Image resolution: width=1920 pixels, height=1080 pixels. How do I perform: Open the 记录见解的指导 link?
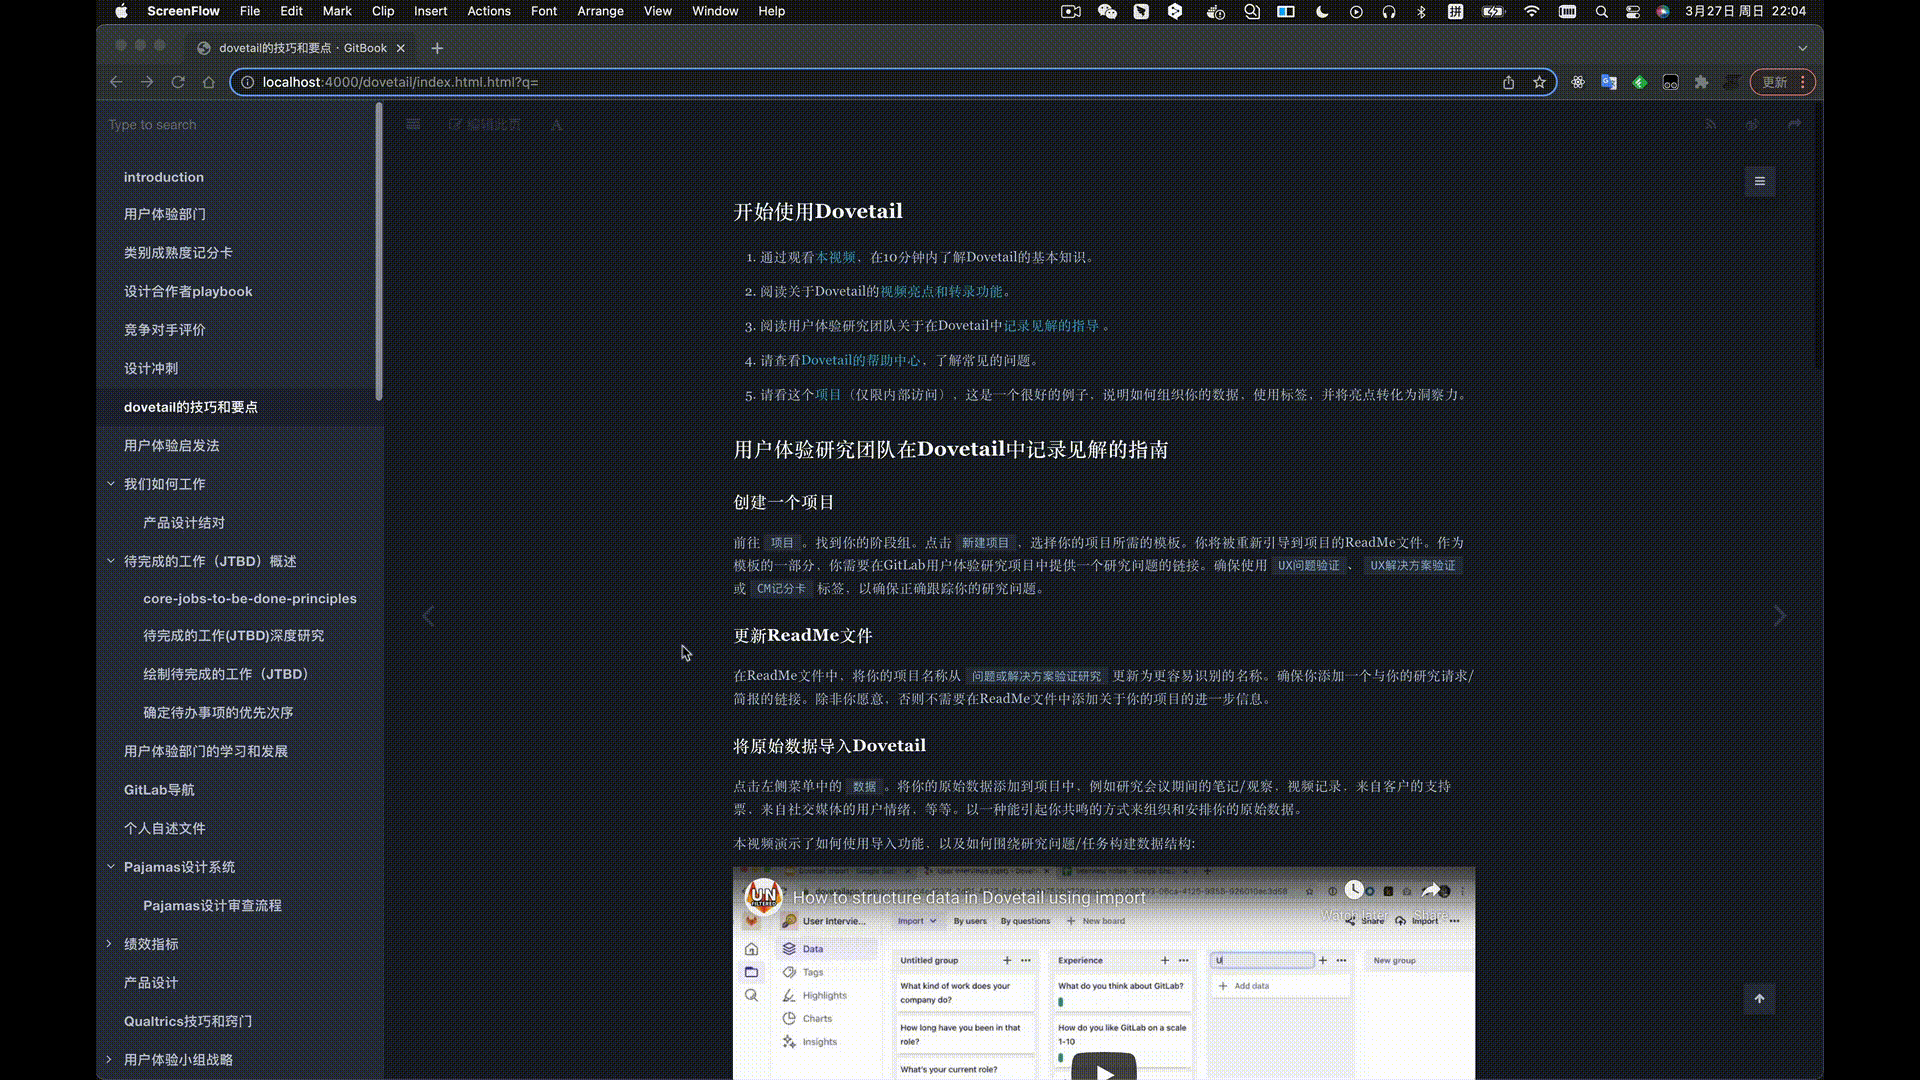tap(1051, 326)
